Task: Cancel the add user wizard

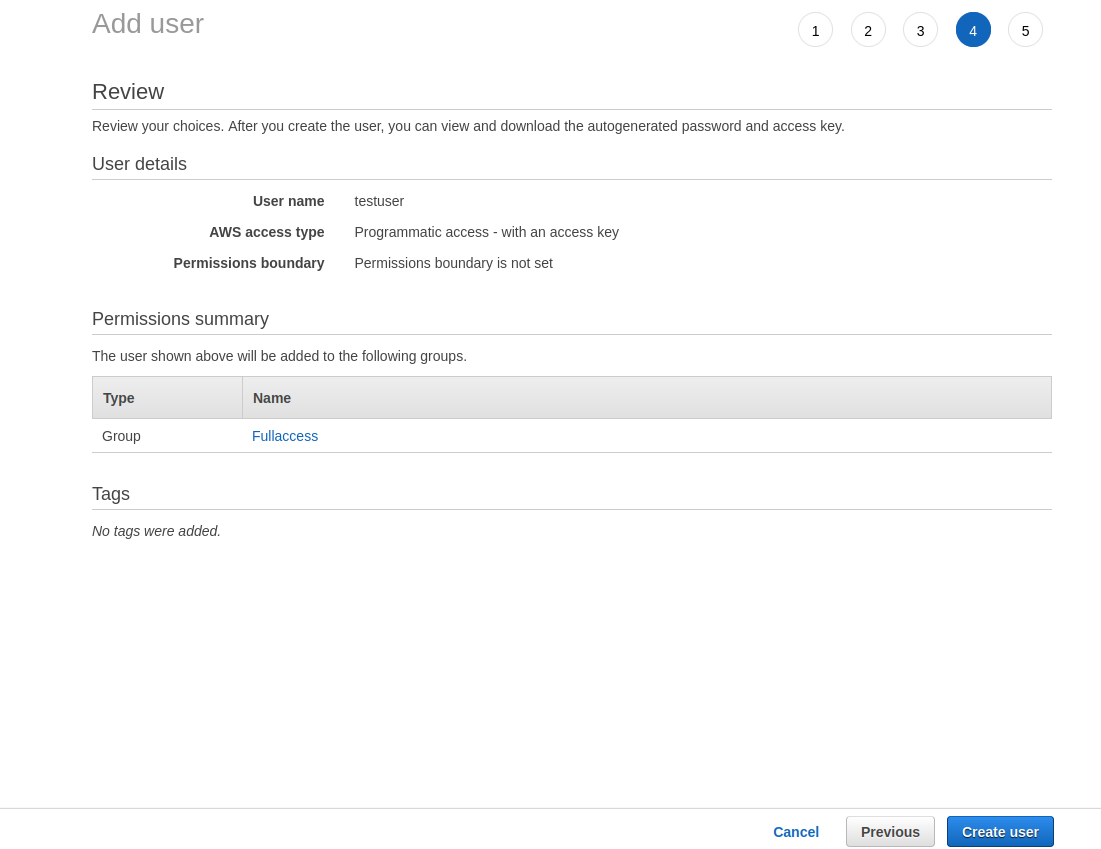Action: pos(796,832)
